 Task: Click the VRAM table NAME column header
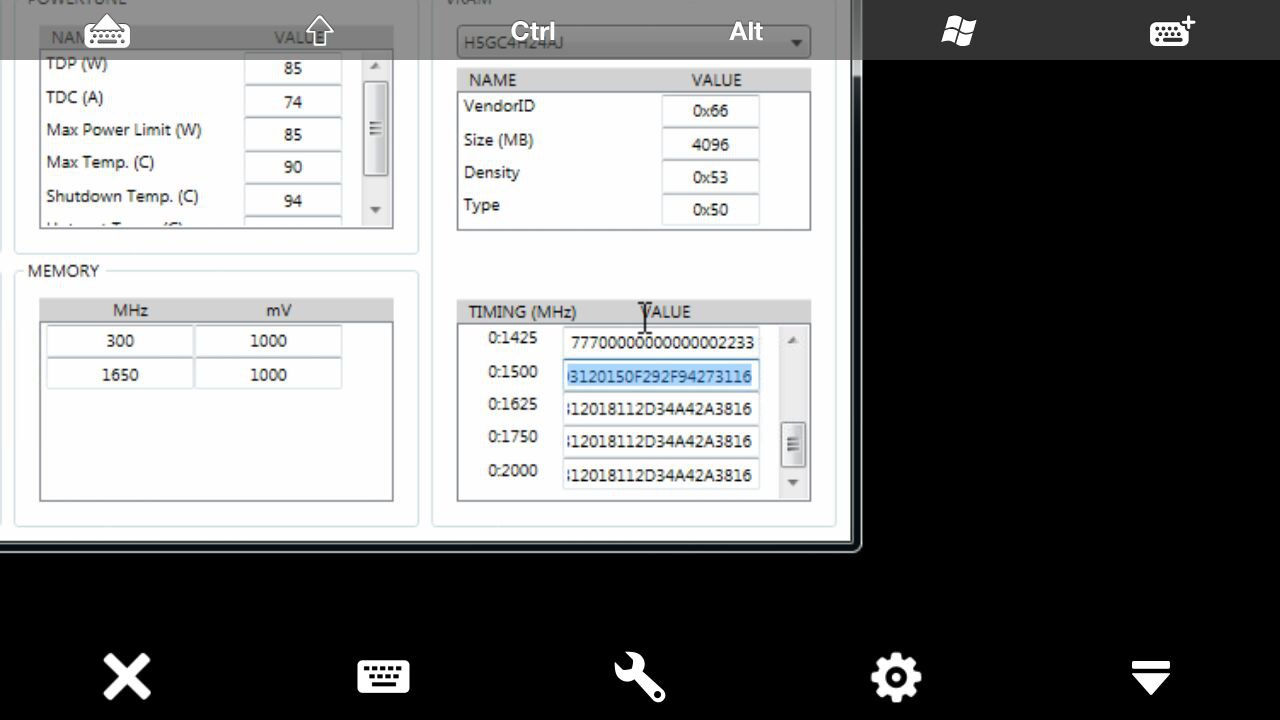pyautogui.click(x=492, y=80)
